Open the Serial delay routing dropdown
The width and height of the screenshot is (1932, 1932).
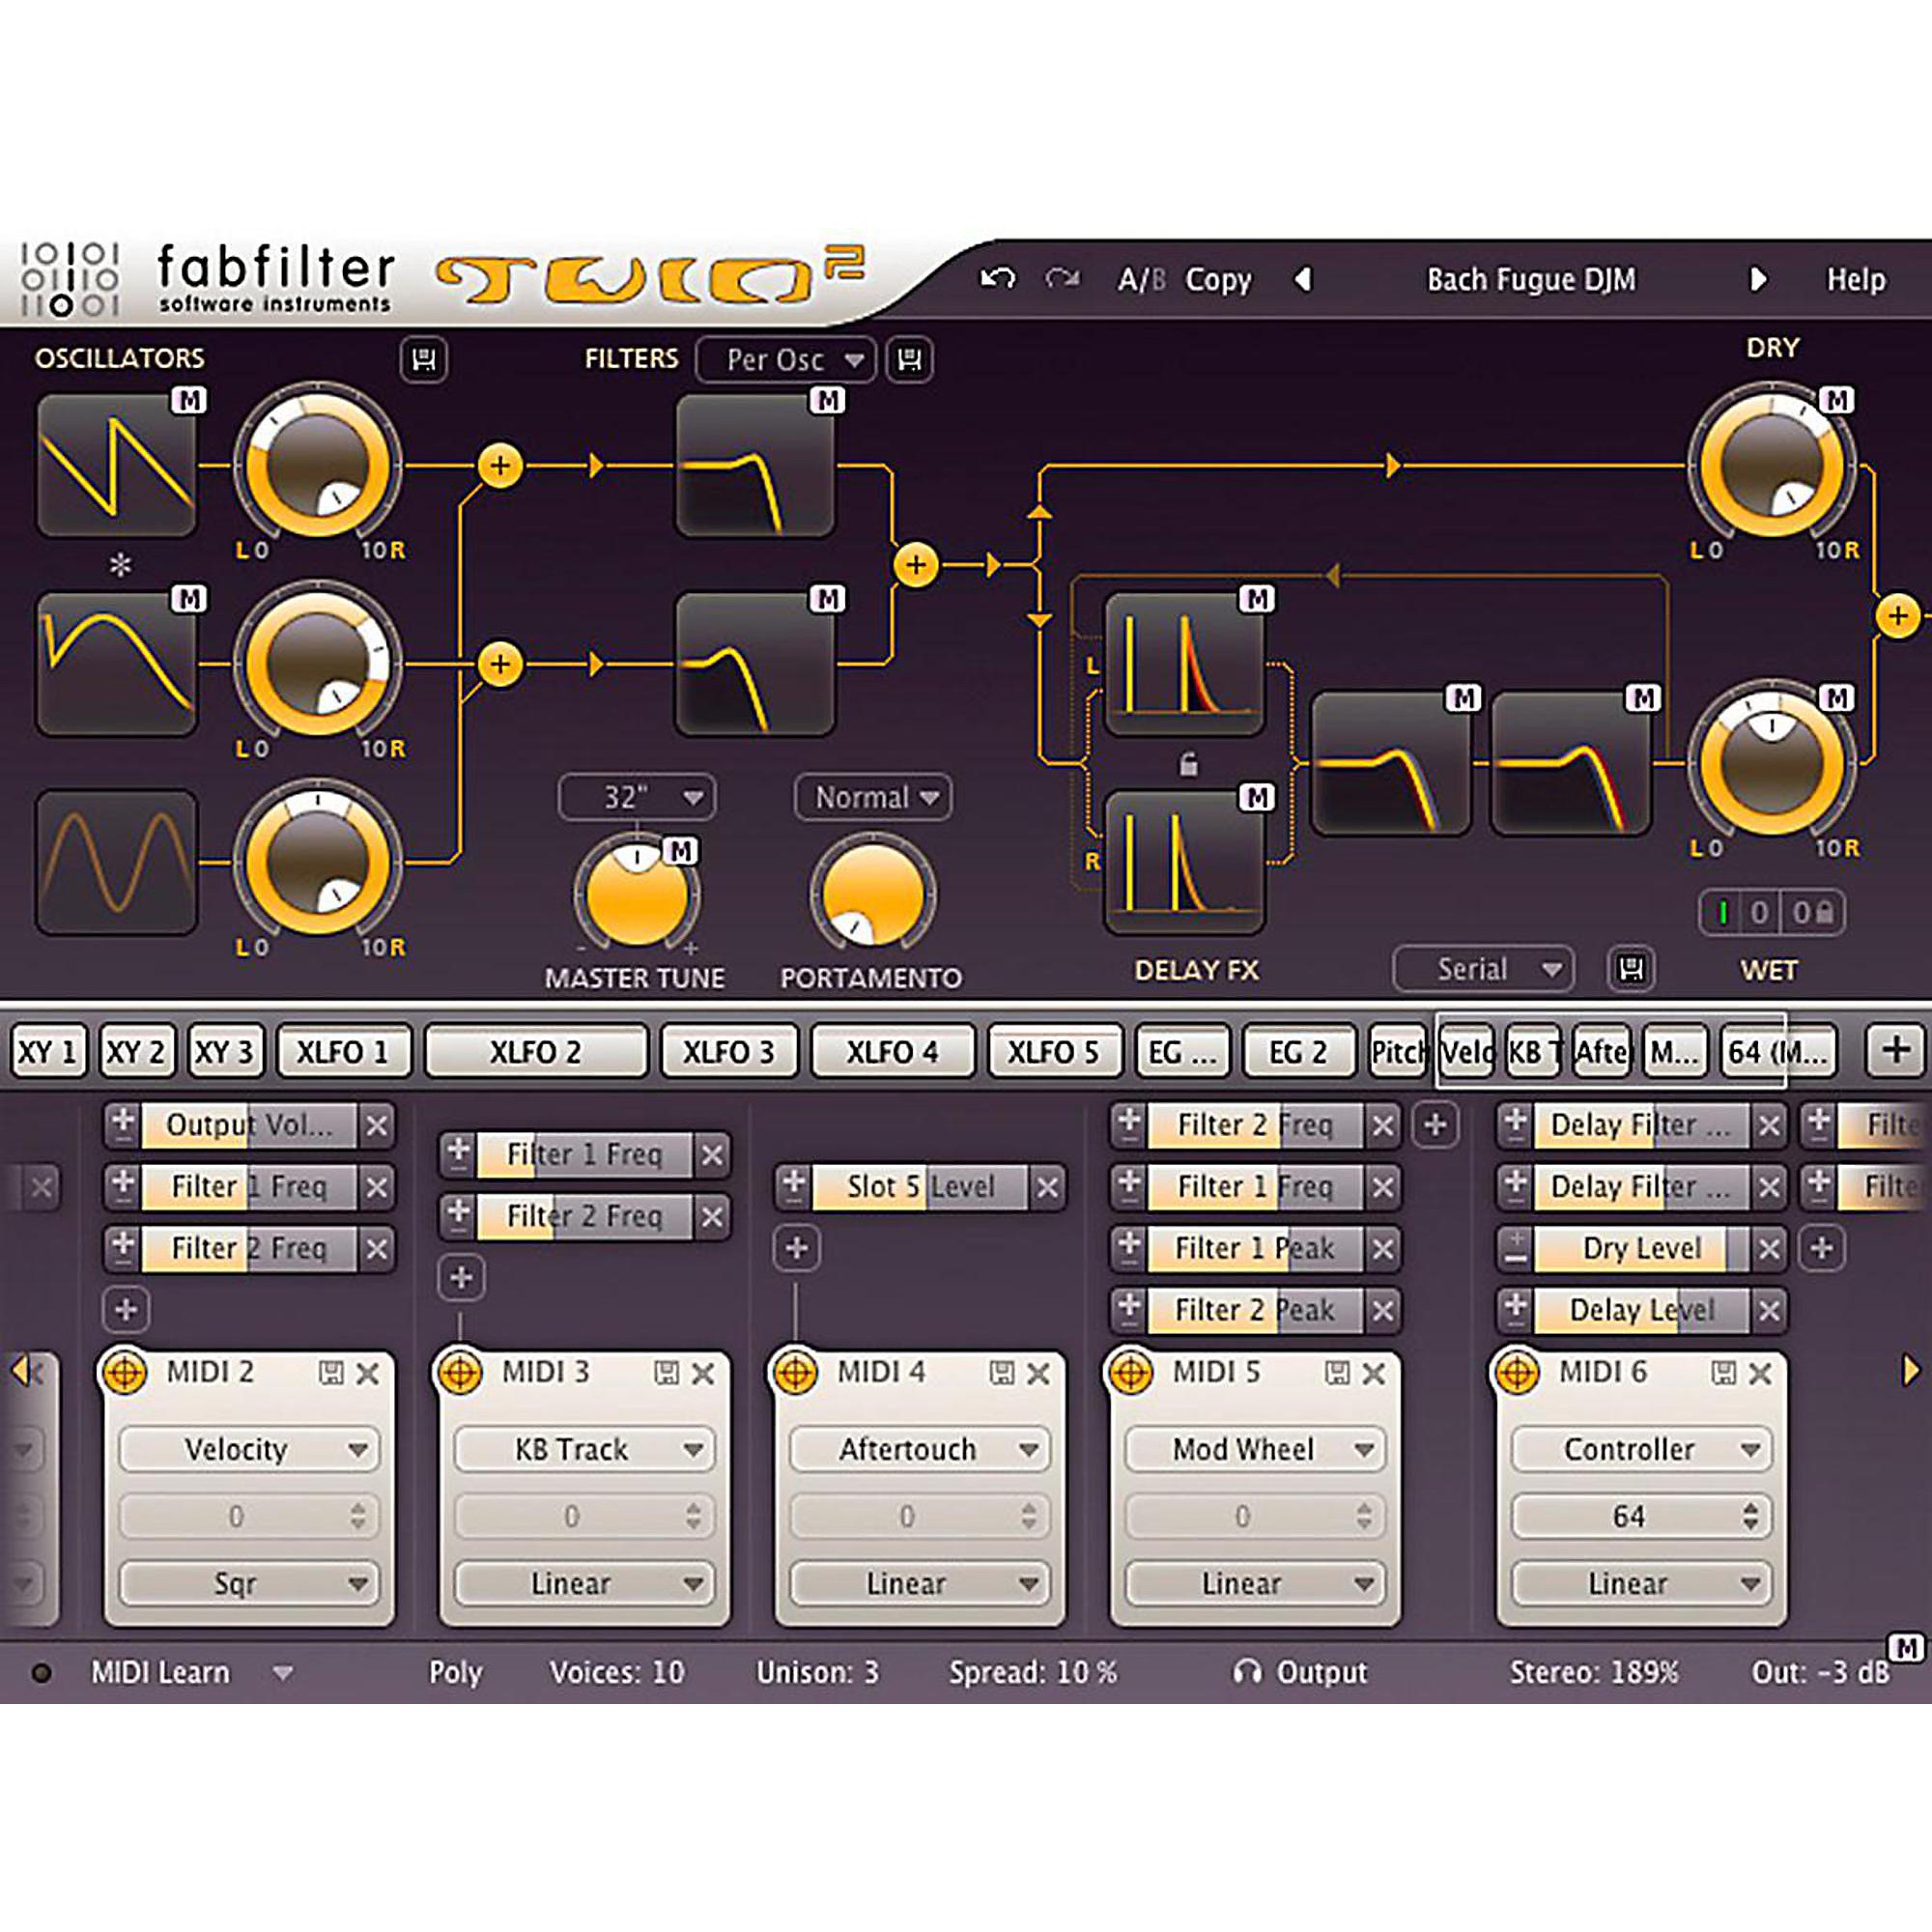(x=1483, y=969)
